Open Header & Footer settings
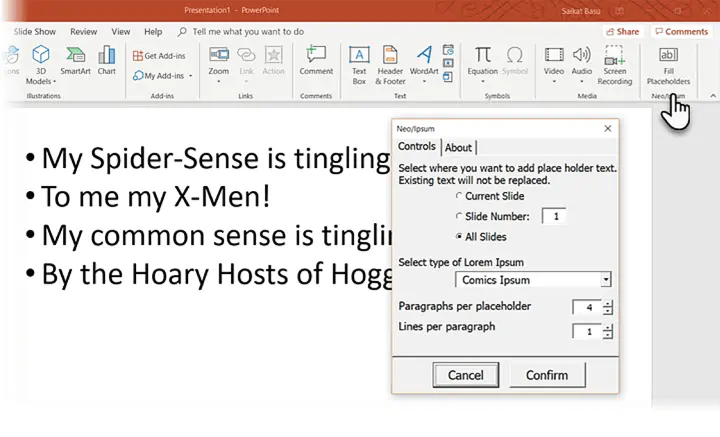 pyautogui.click(x=390, y=65)
